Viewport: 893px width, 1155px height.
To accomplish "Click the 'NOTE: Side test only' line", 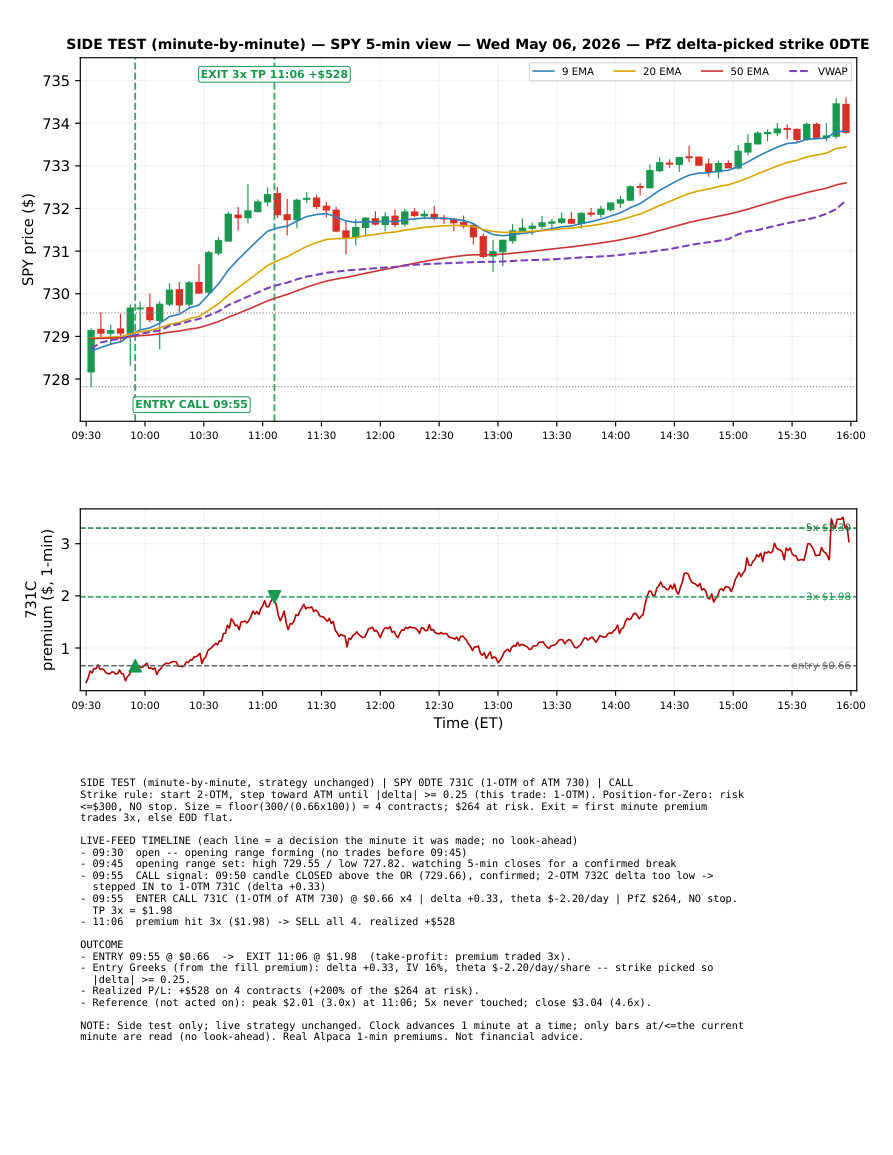I will point(412,1031).
